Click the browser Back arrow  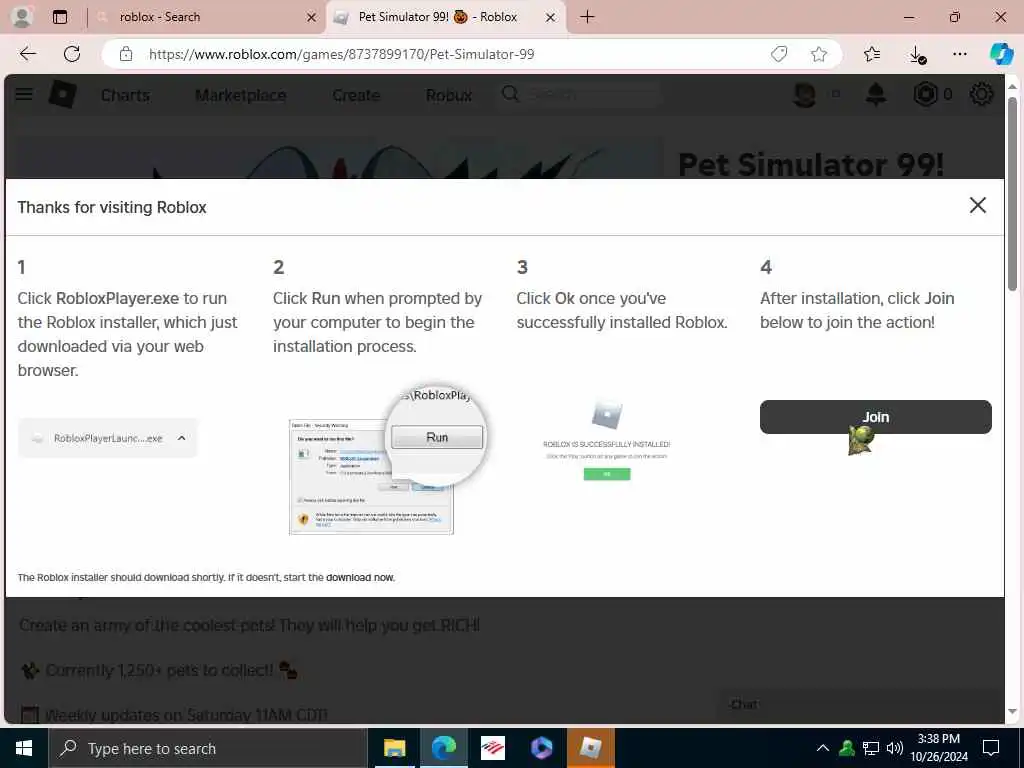pos(27,54)
